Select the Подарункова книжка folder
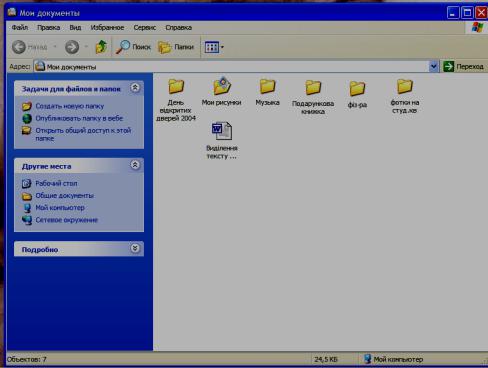 tap(313, 97)
